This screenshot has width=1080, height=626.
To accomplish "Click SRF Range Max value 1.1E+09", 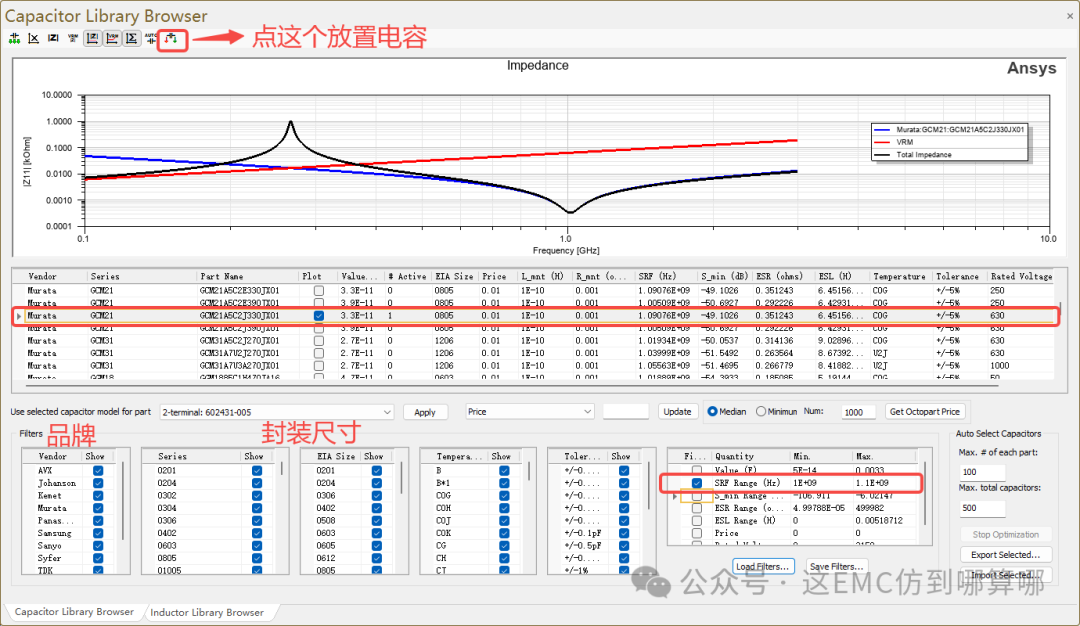I will click(872, 483).
